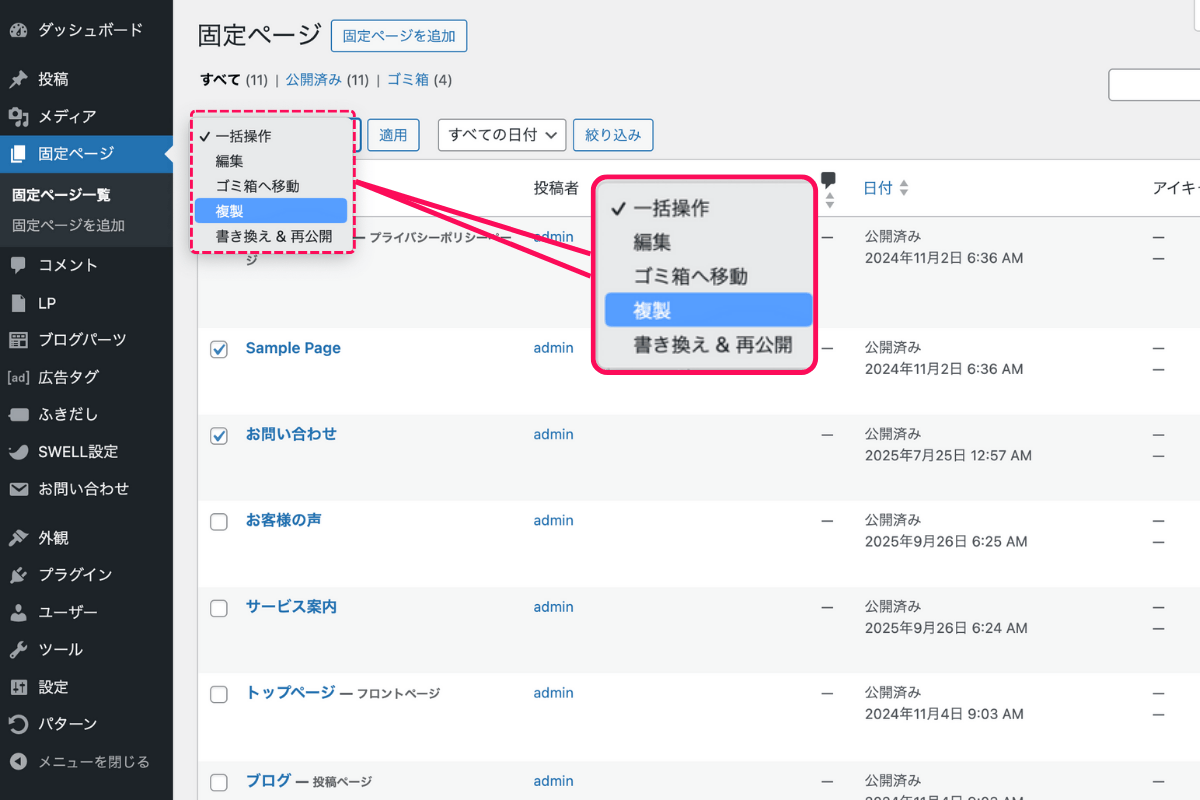Click the Comments speech bubble sidebar icon
This screenshot has width=1200, height=800.
click(18, 266)
